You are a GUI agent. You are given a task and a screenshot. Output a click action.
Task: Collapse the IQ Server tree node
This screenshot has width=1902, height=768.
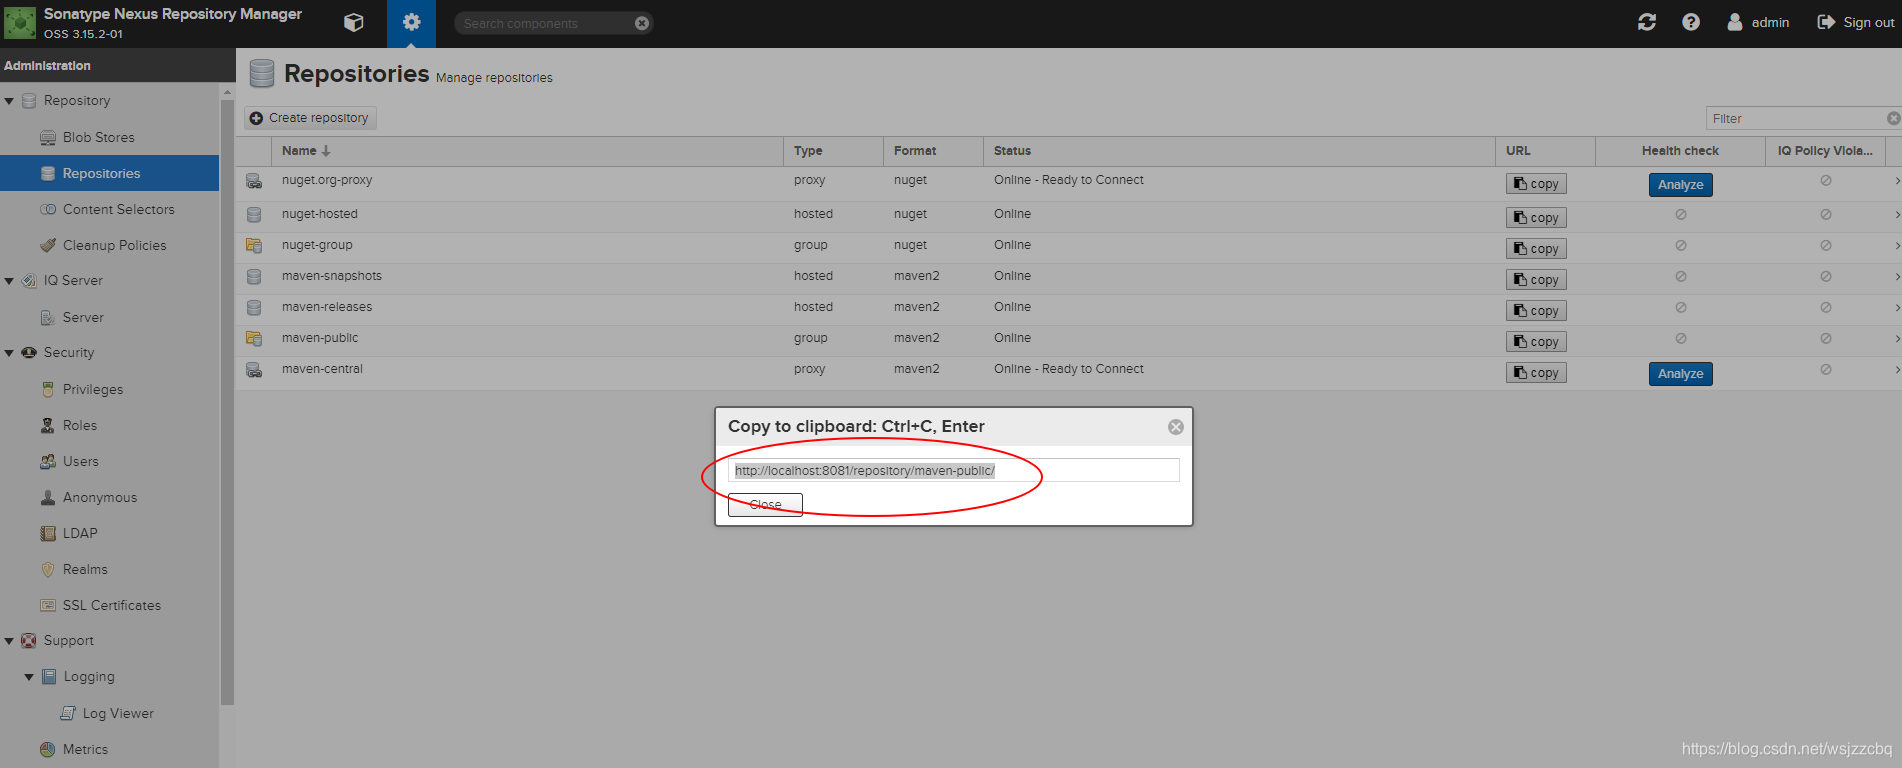[x=9, y=281]
